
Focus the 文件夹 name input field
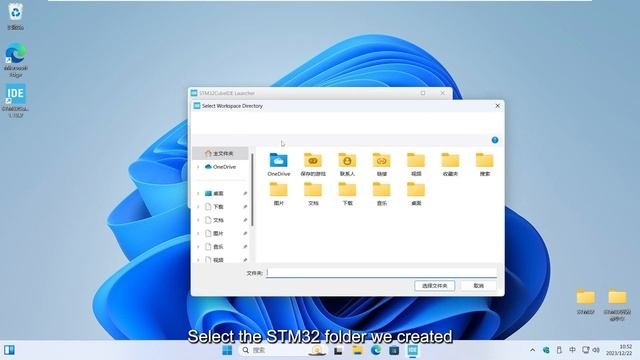coord(382,273)
